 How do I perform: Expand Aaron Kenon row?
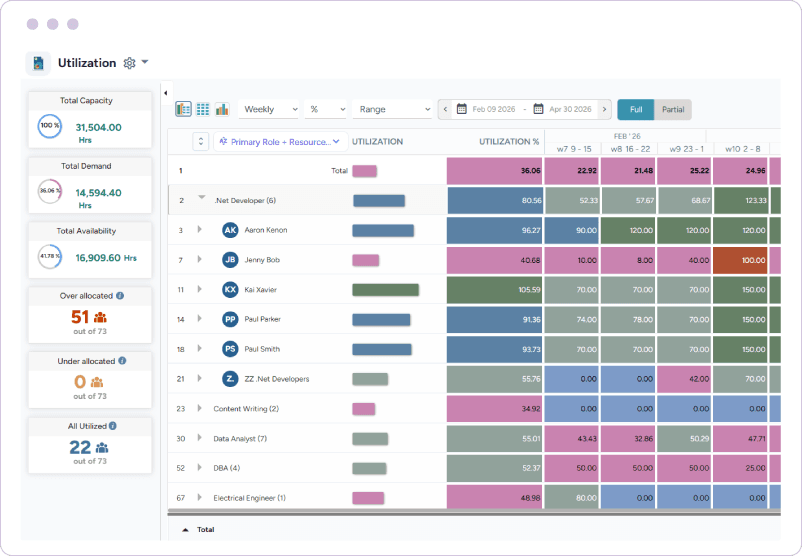[x=199, y=229]
